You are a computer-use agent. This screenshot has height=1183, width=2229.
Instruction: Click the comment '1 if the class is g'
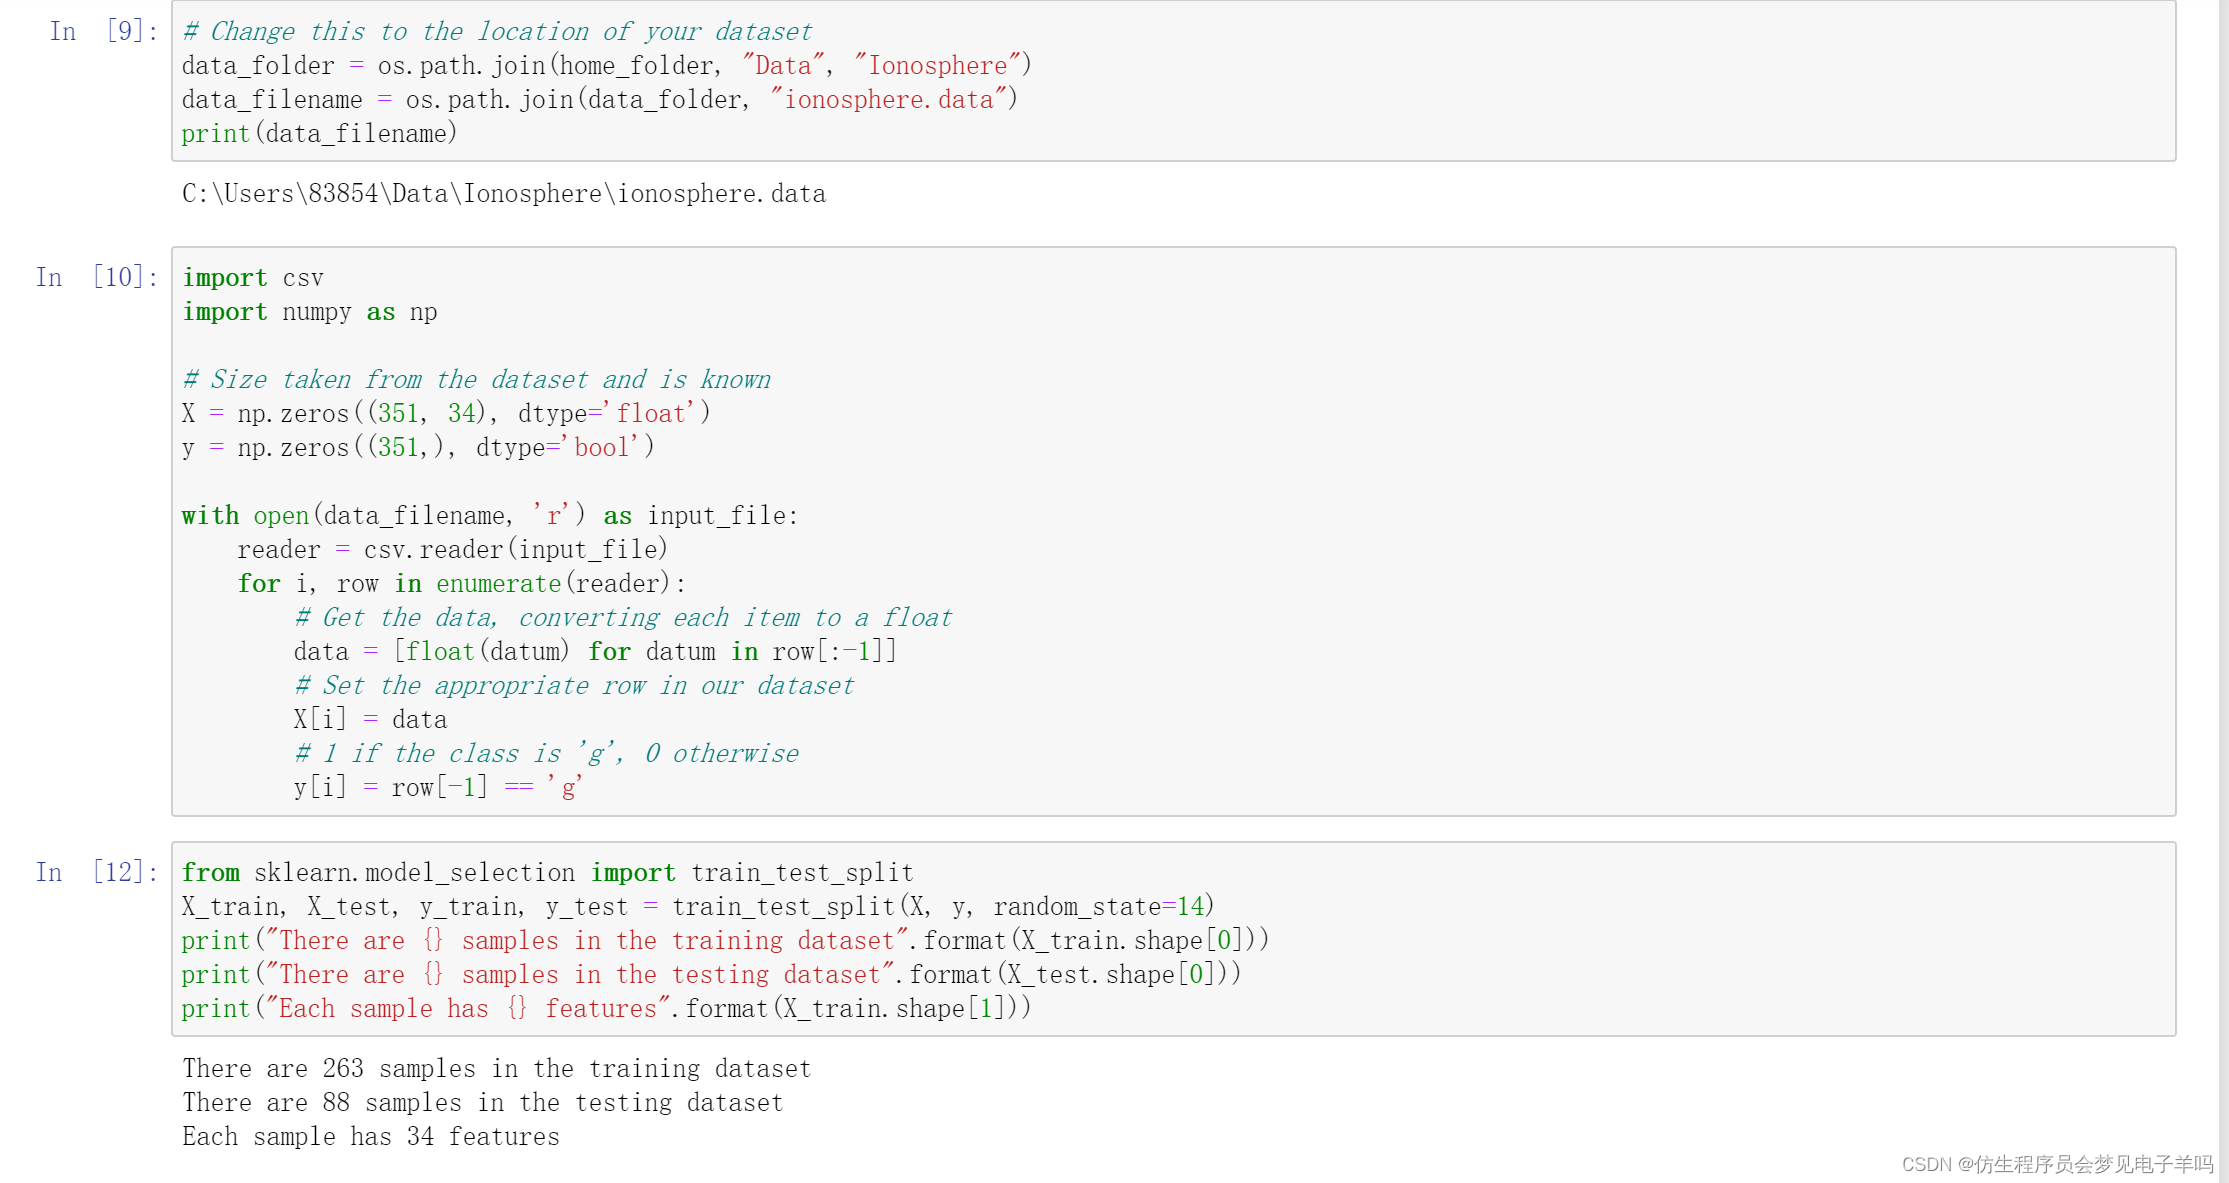coord(546,753)
